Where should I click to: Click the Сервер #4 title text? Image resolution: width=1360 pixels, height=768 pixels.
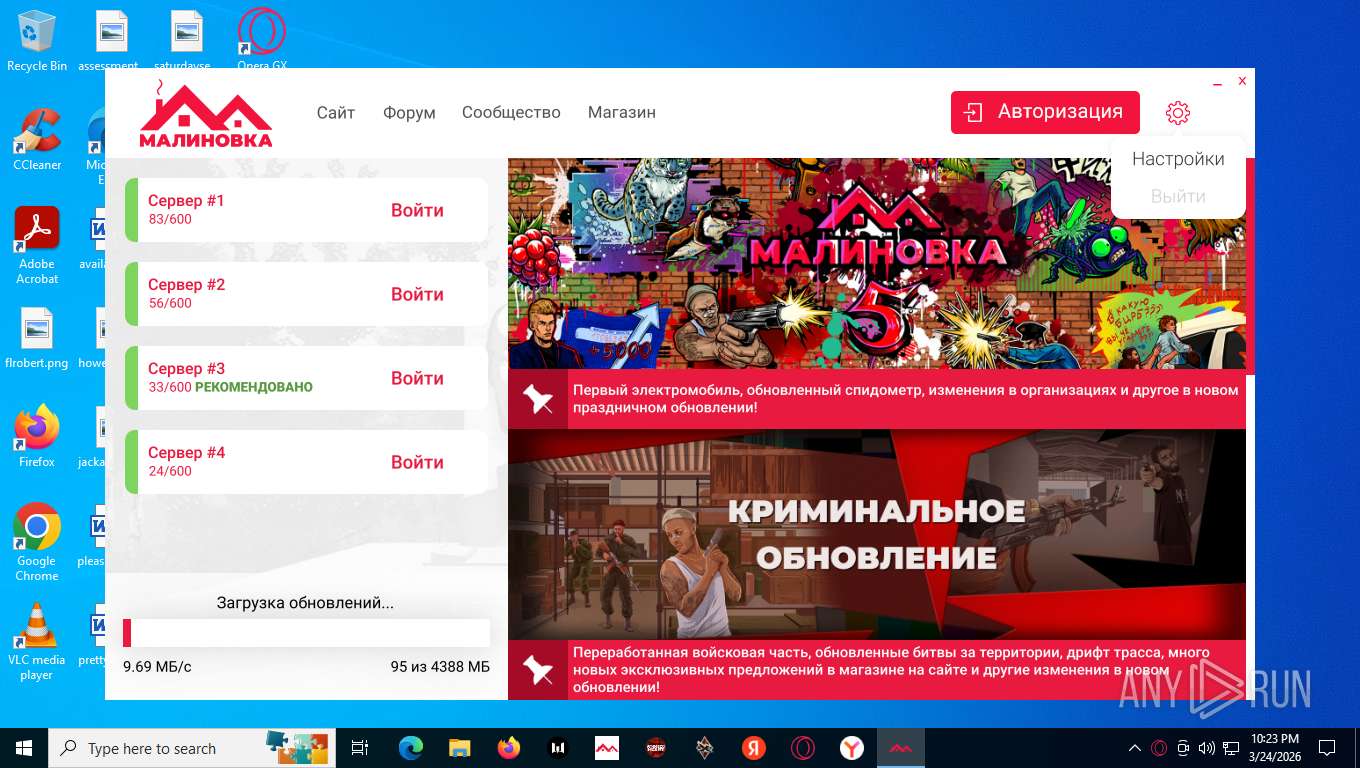[x=186, y=453]
